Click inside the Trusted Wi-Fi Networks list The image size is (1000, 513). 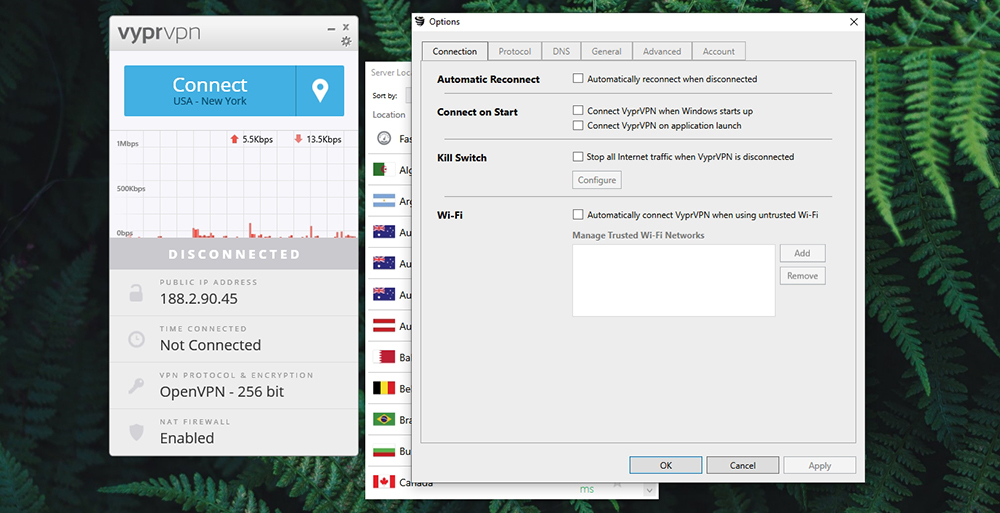click(x=673, y=280)
